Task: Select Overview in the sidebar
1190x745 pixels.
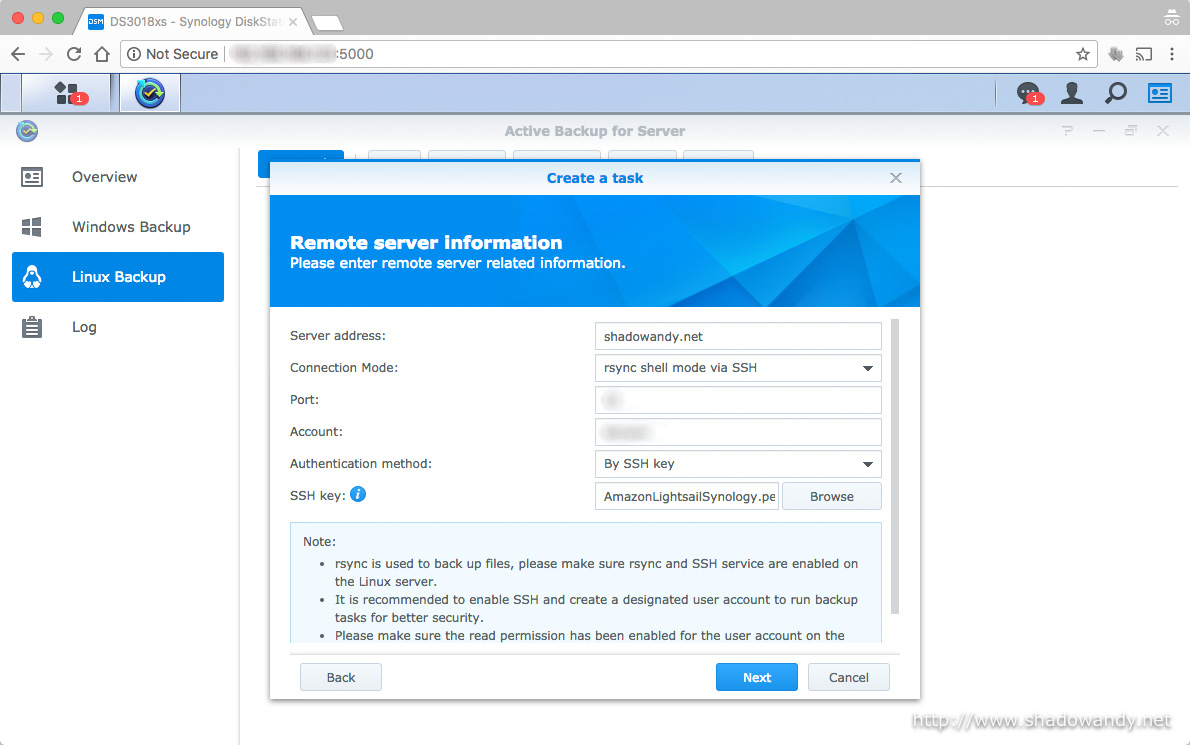Action: [118, 177]
